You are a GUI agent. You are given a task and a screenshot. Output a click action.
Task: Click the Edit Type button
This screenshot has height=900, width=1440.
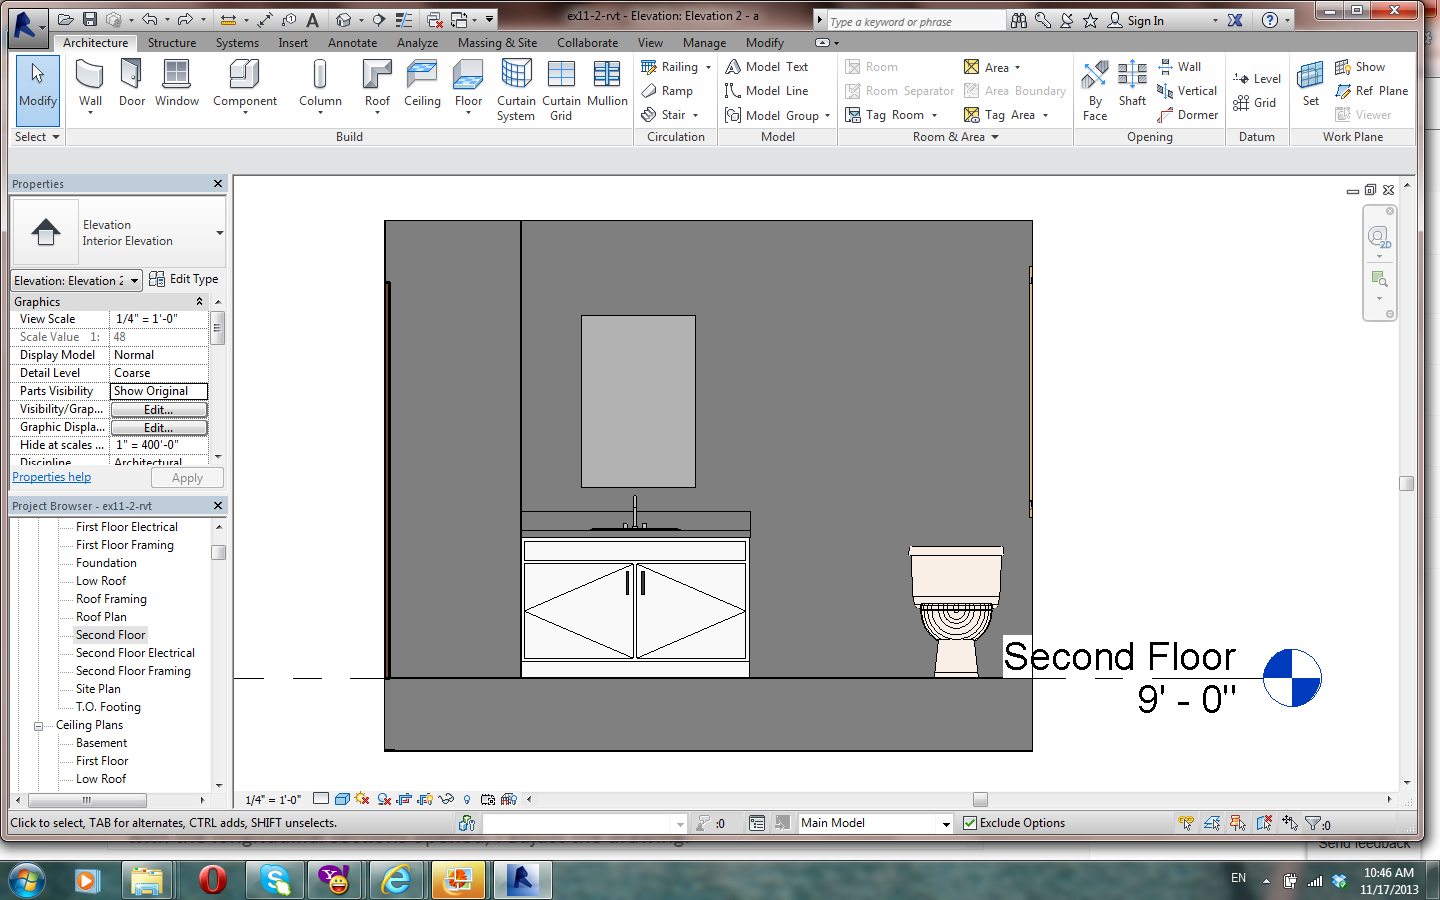(184, 279)
